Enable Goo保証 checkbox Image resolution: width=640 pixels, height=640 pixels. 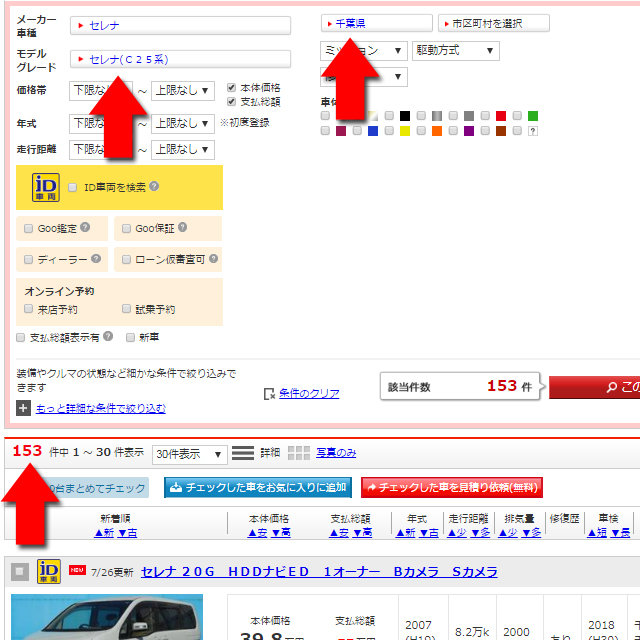tap(126, 228)
